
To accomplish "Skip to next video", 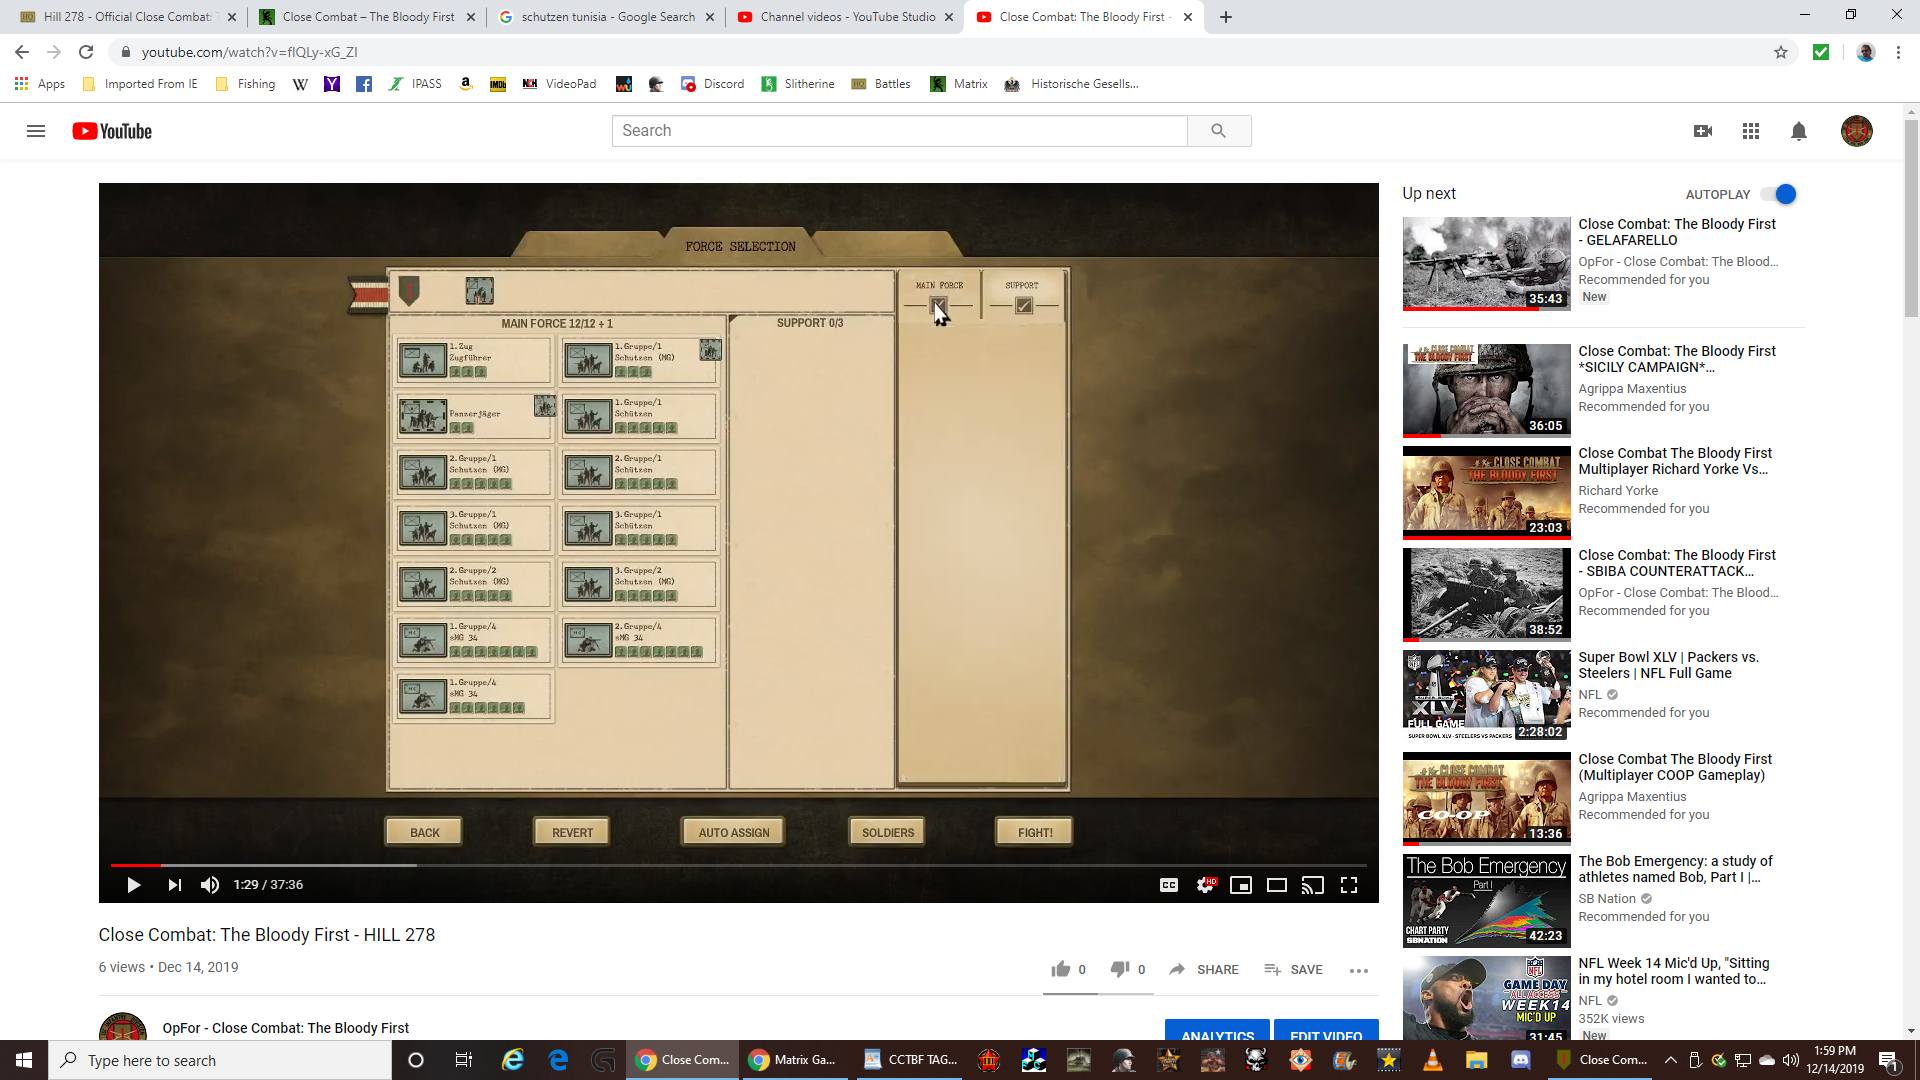I will [174, 885].
